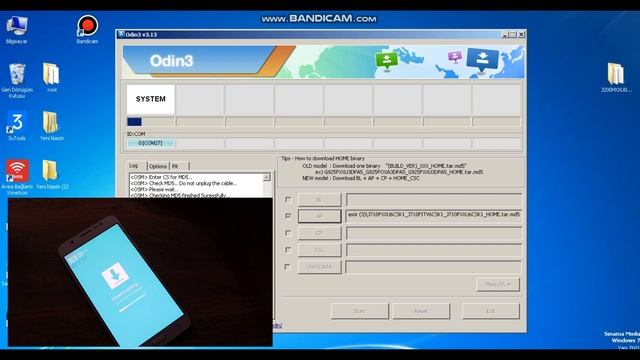
Task: Open the J200H folder at desktop right
Action: point(616,77)
